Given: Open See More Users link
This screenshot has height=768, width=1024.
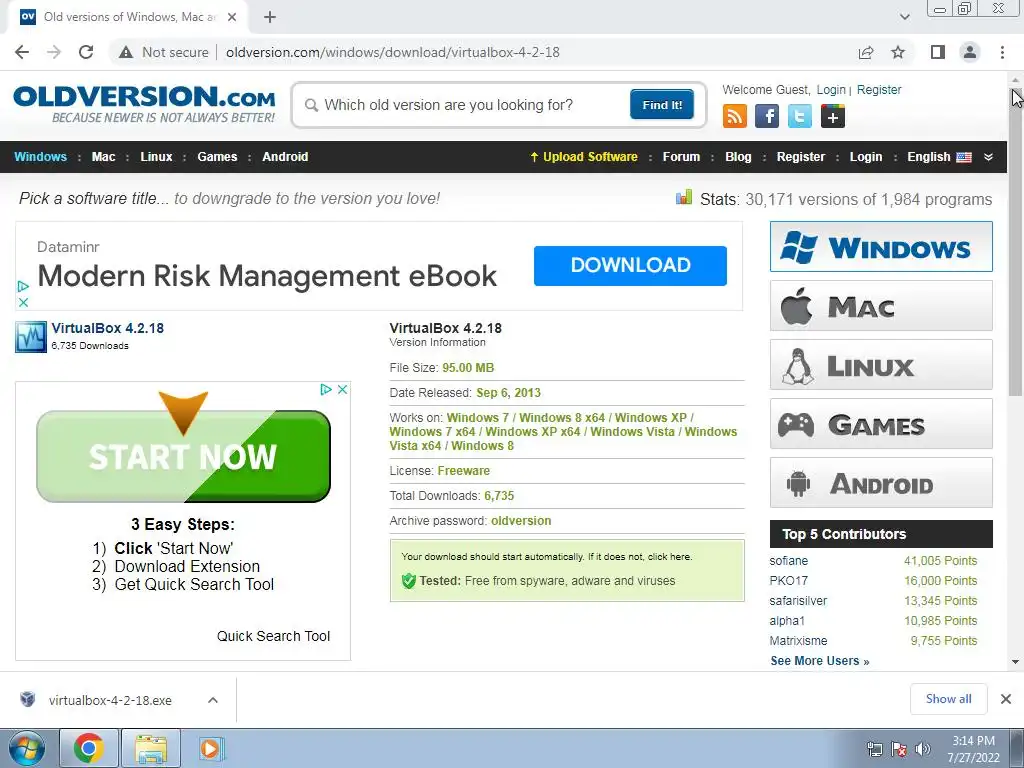Looking at the screenshot, I should point(820,661).
